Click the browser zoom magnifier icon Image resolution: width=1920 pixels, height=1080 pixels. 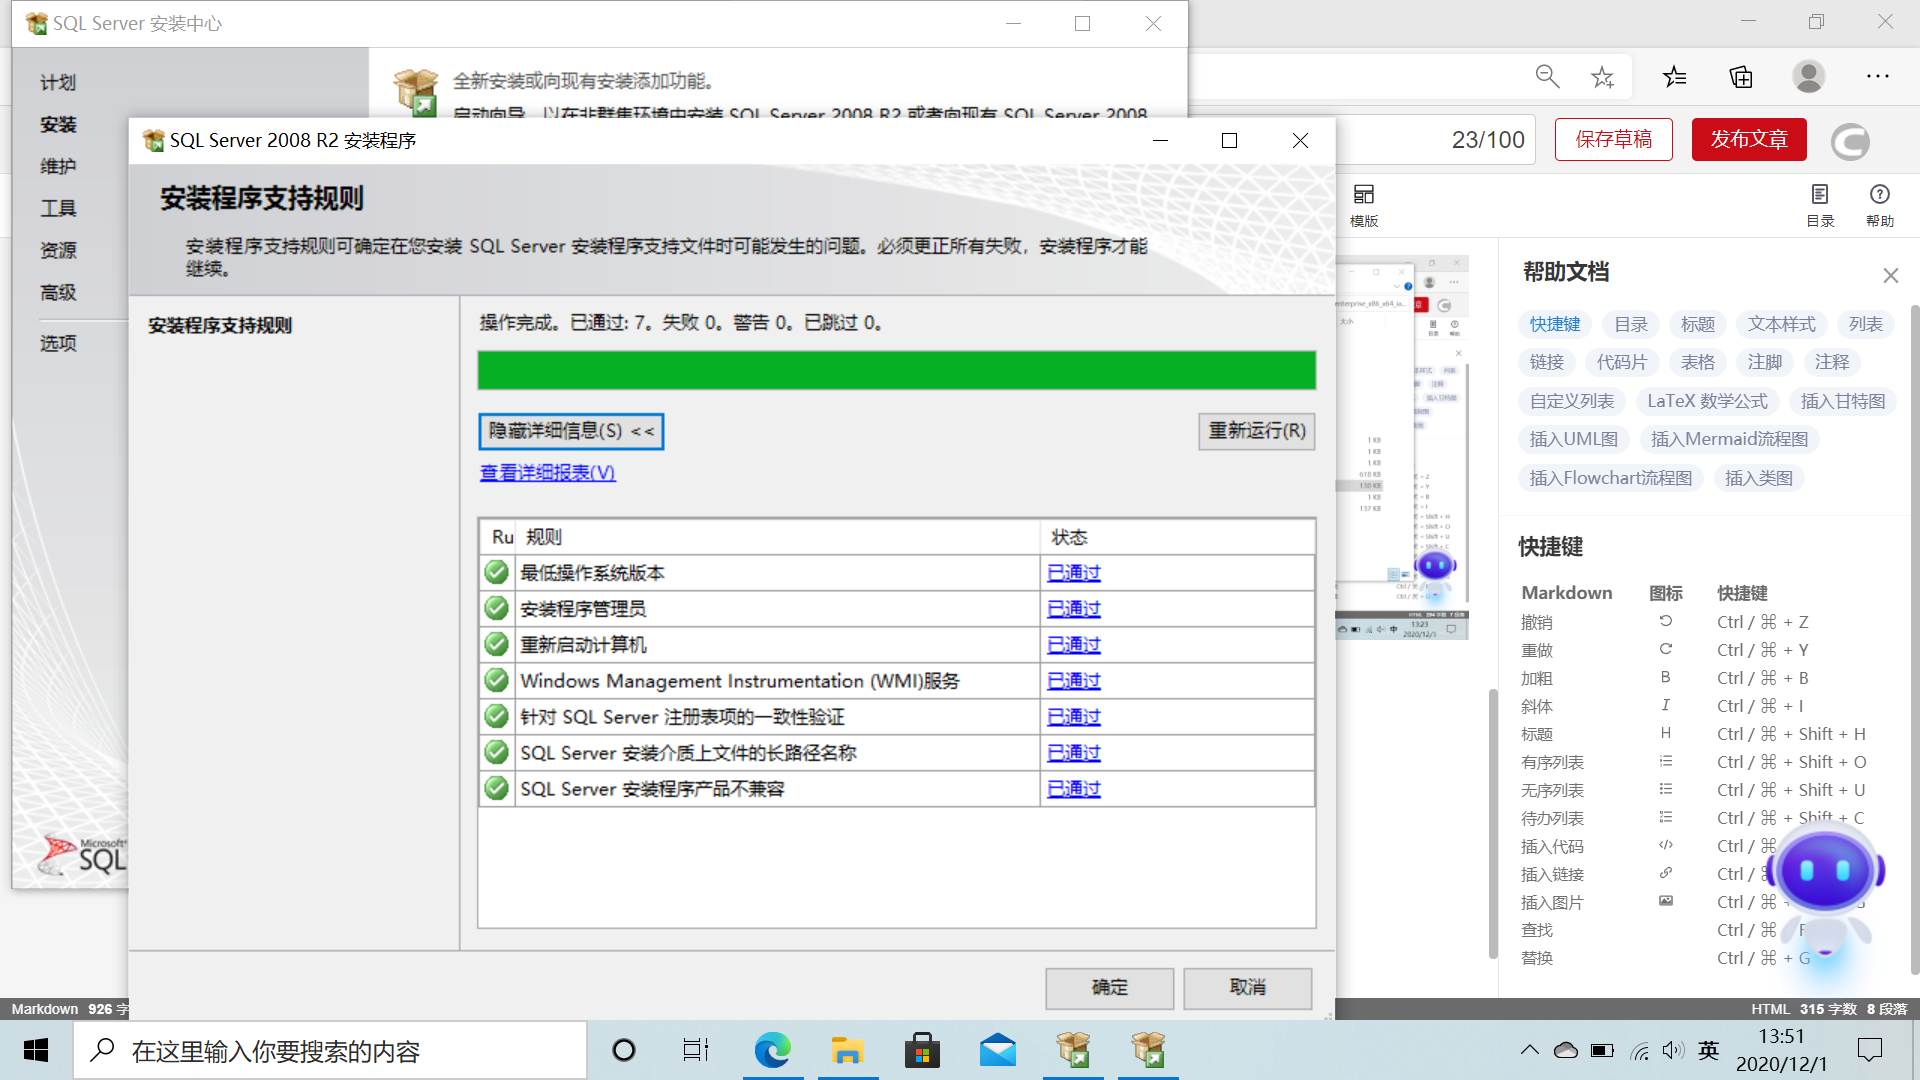pos(1547,77)
